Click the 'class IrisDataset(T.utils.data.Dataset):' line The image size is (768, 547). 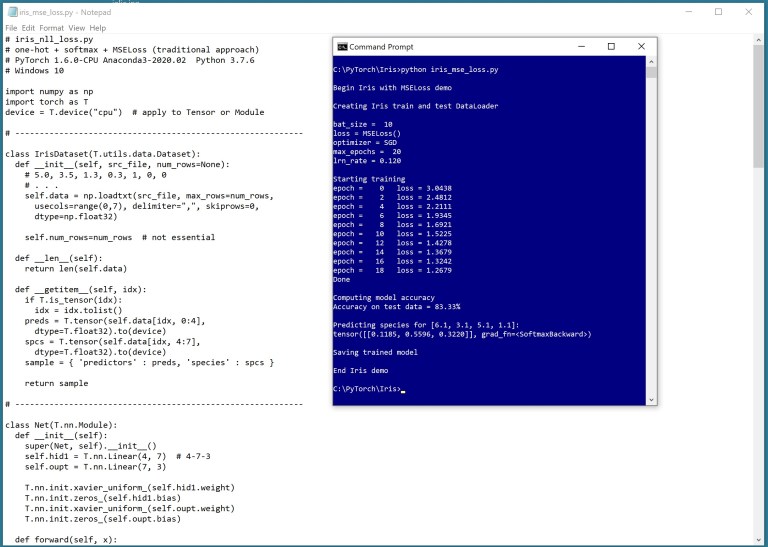(103, 154)
